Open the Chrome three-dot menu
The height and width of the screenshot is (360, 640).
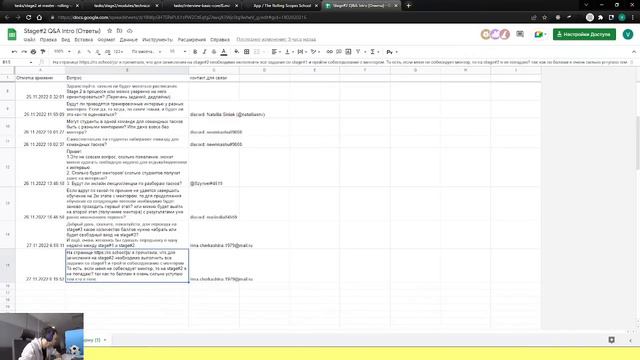click(x=633, y=18)
